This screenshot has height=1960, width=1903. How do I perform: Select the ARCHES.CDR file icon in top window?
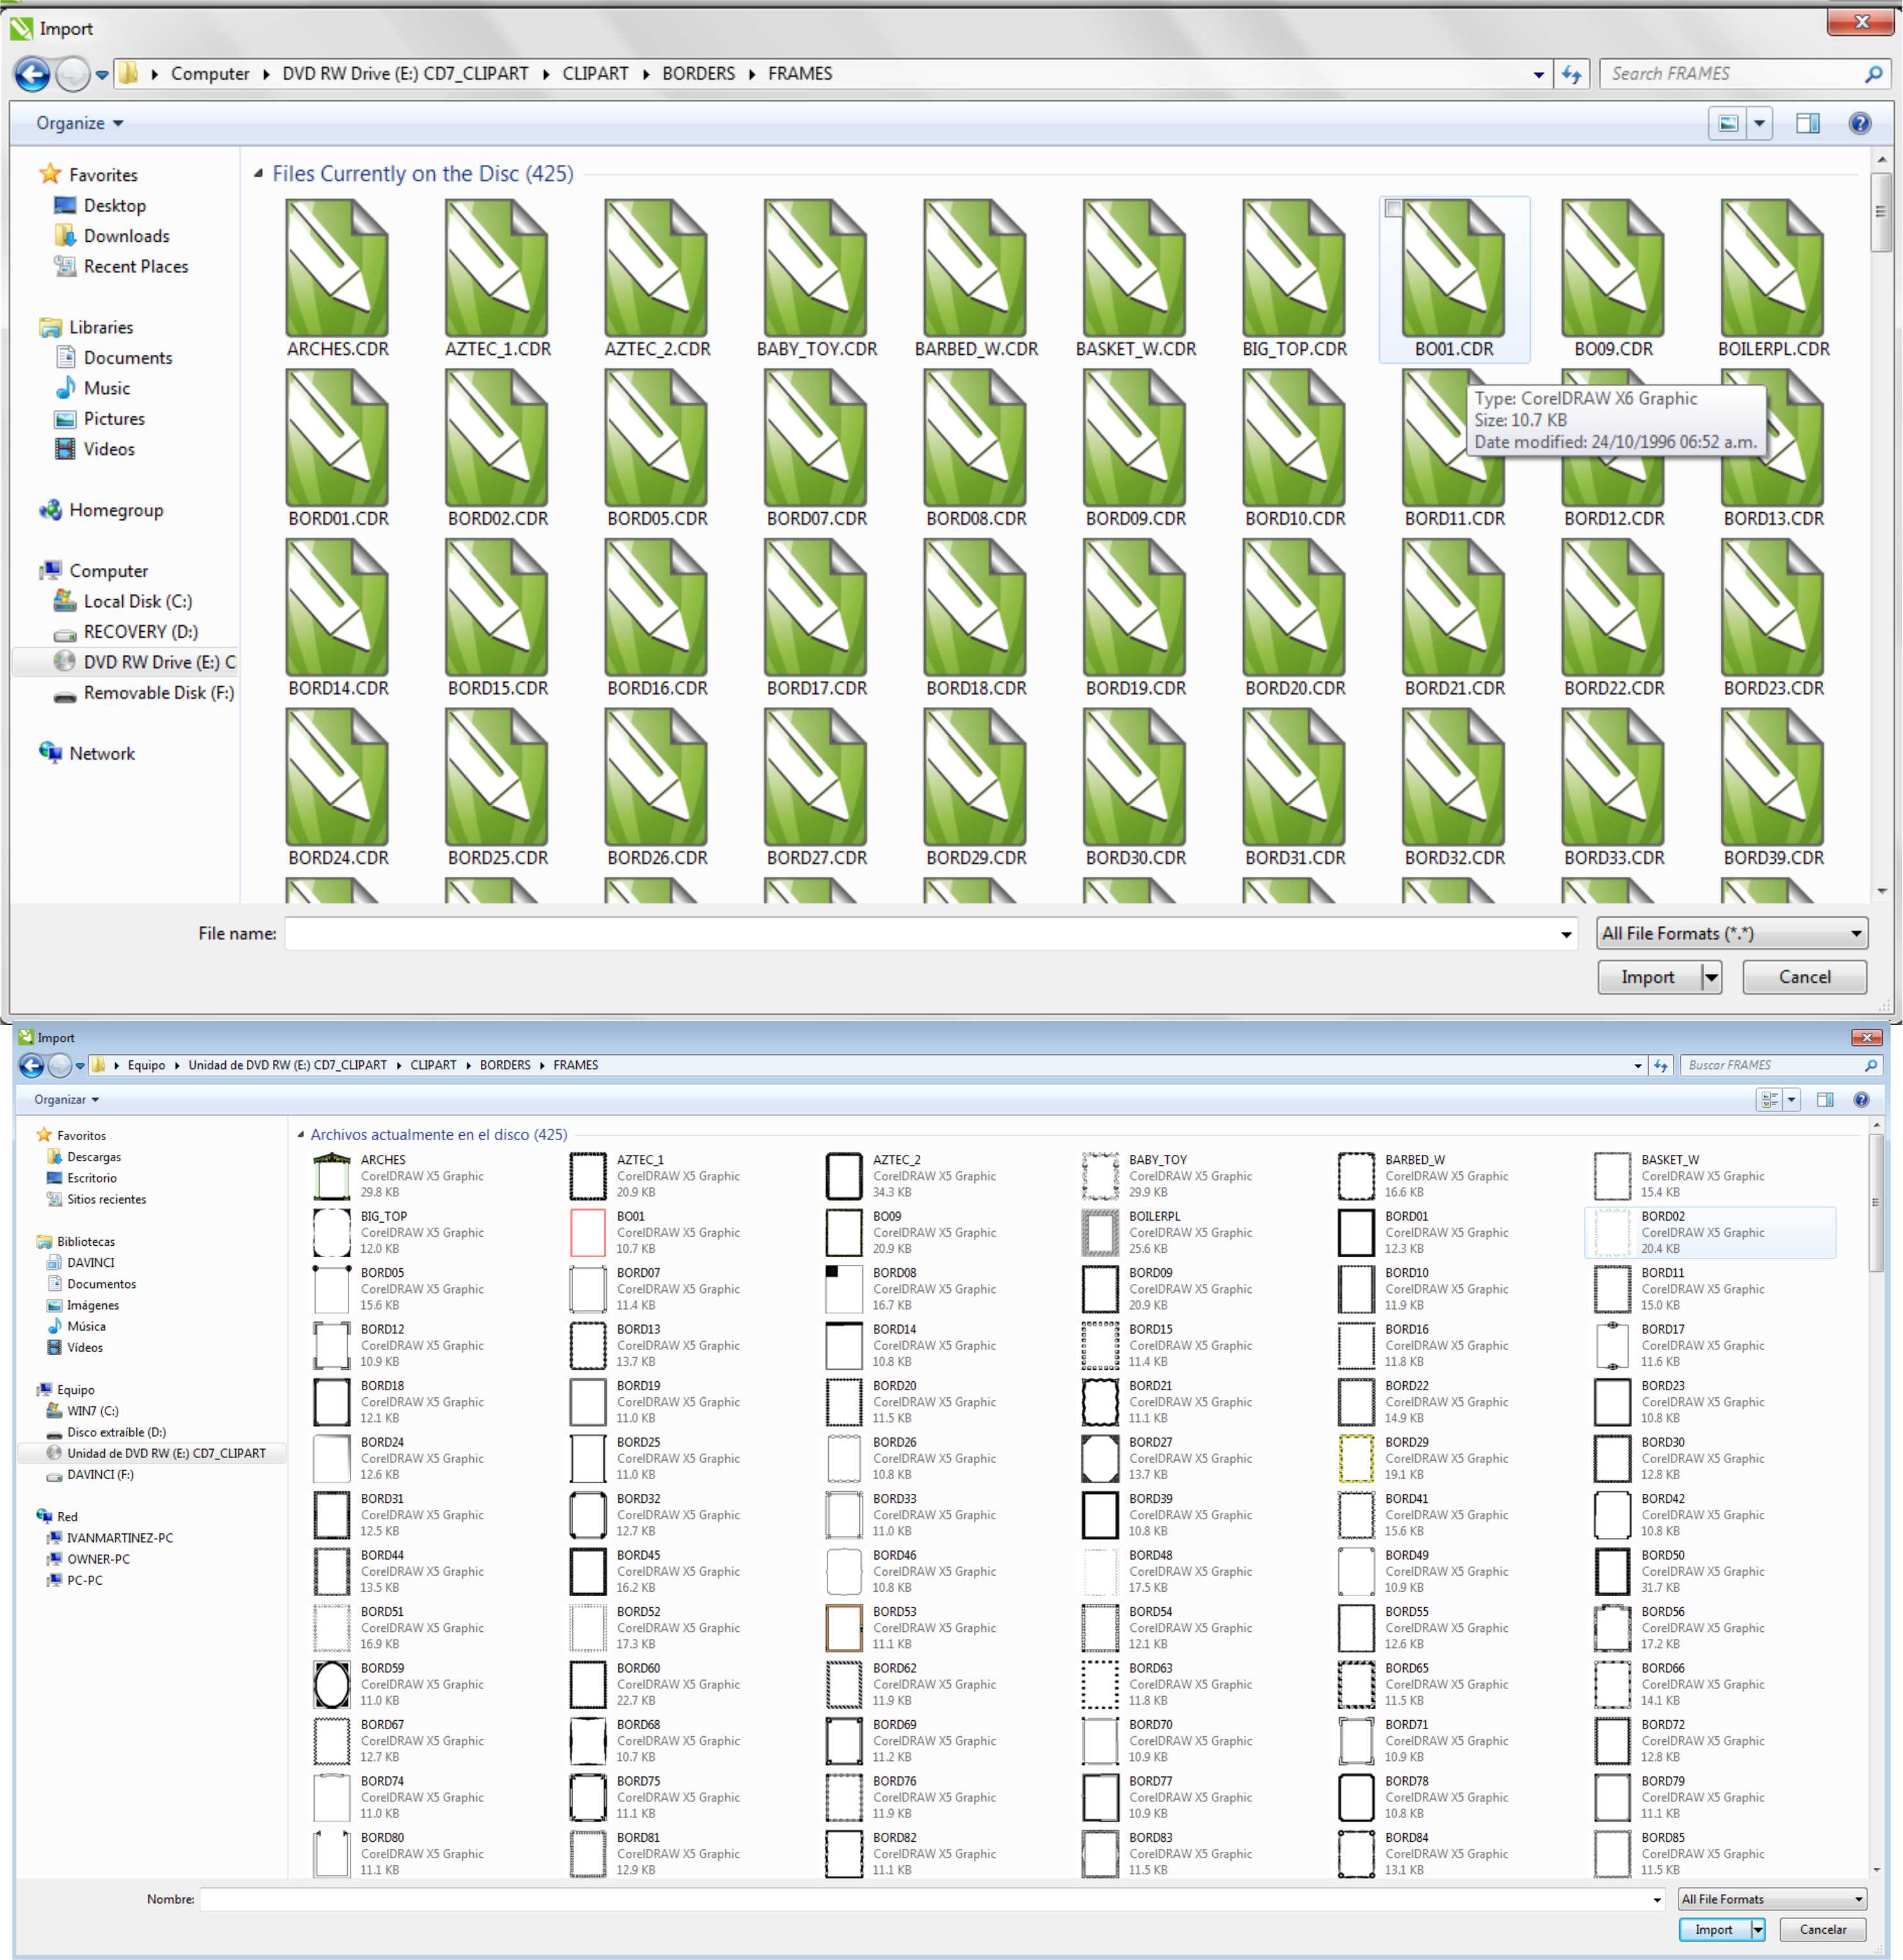[337, 268]
